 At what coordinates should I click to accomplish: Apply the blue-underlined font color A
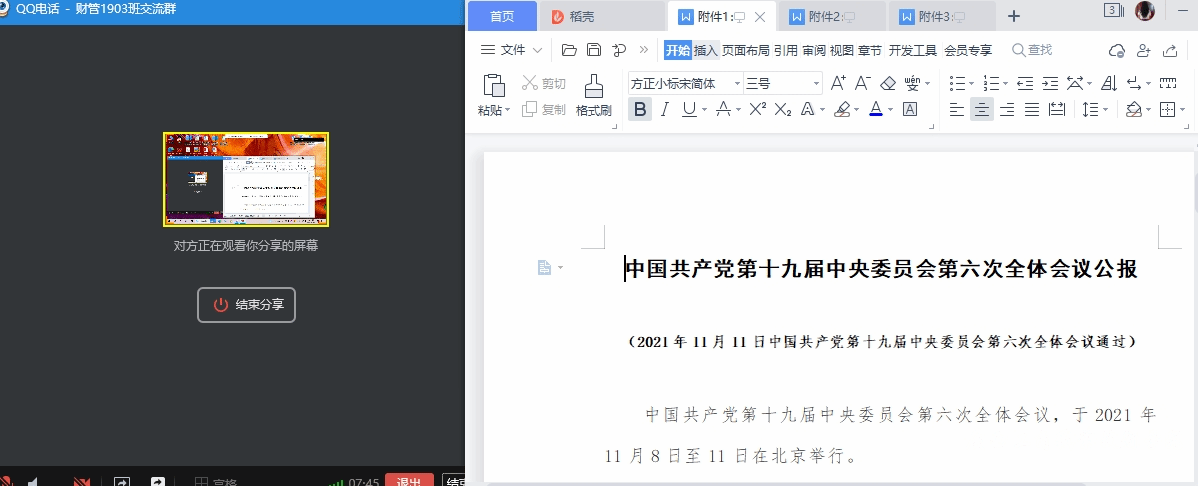tap(876, 109)
